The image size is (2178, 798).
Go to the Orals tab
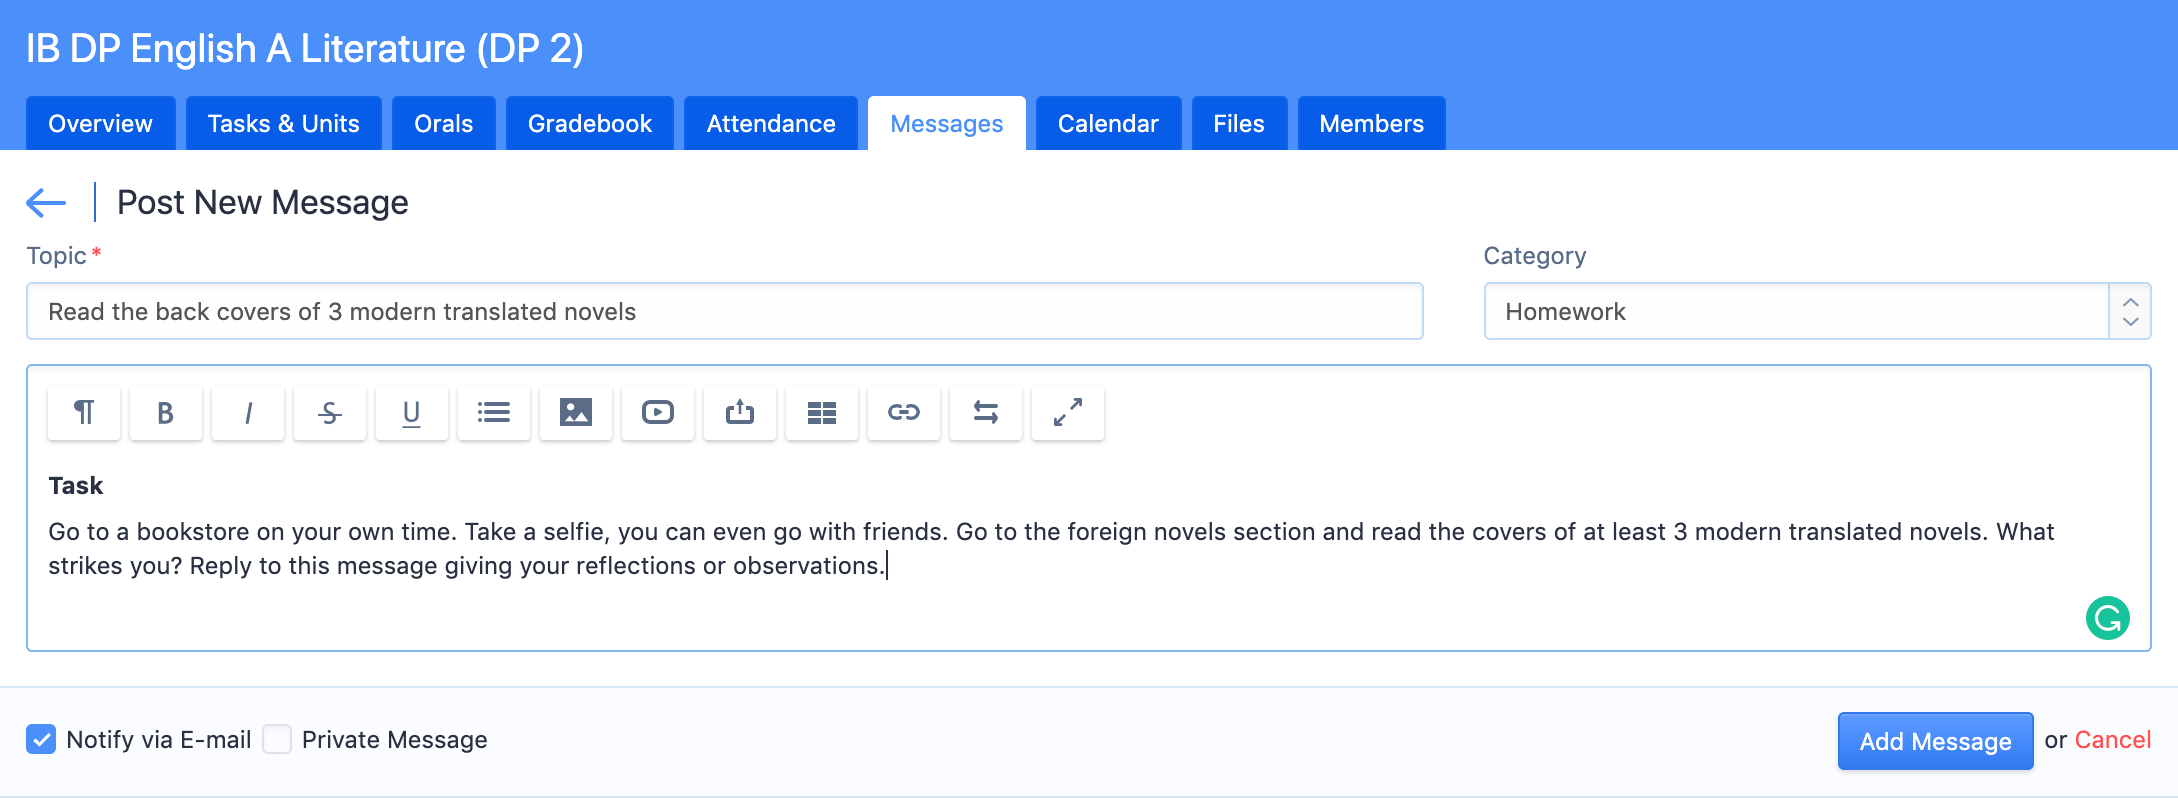444,123
